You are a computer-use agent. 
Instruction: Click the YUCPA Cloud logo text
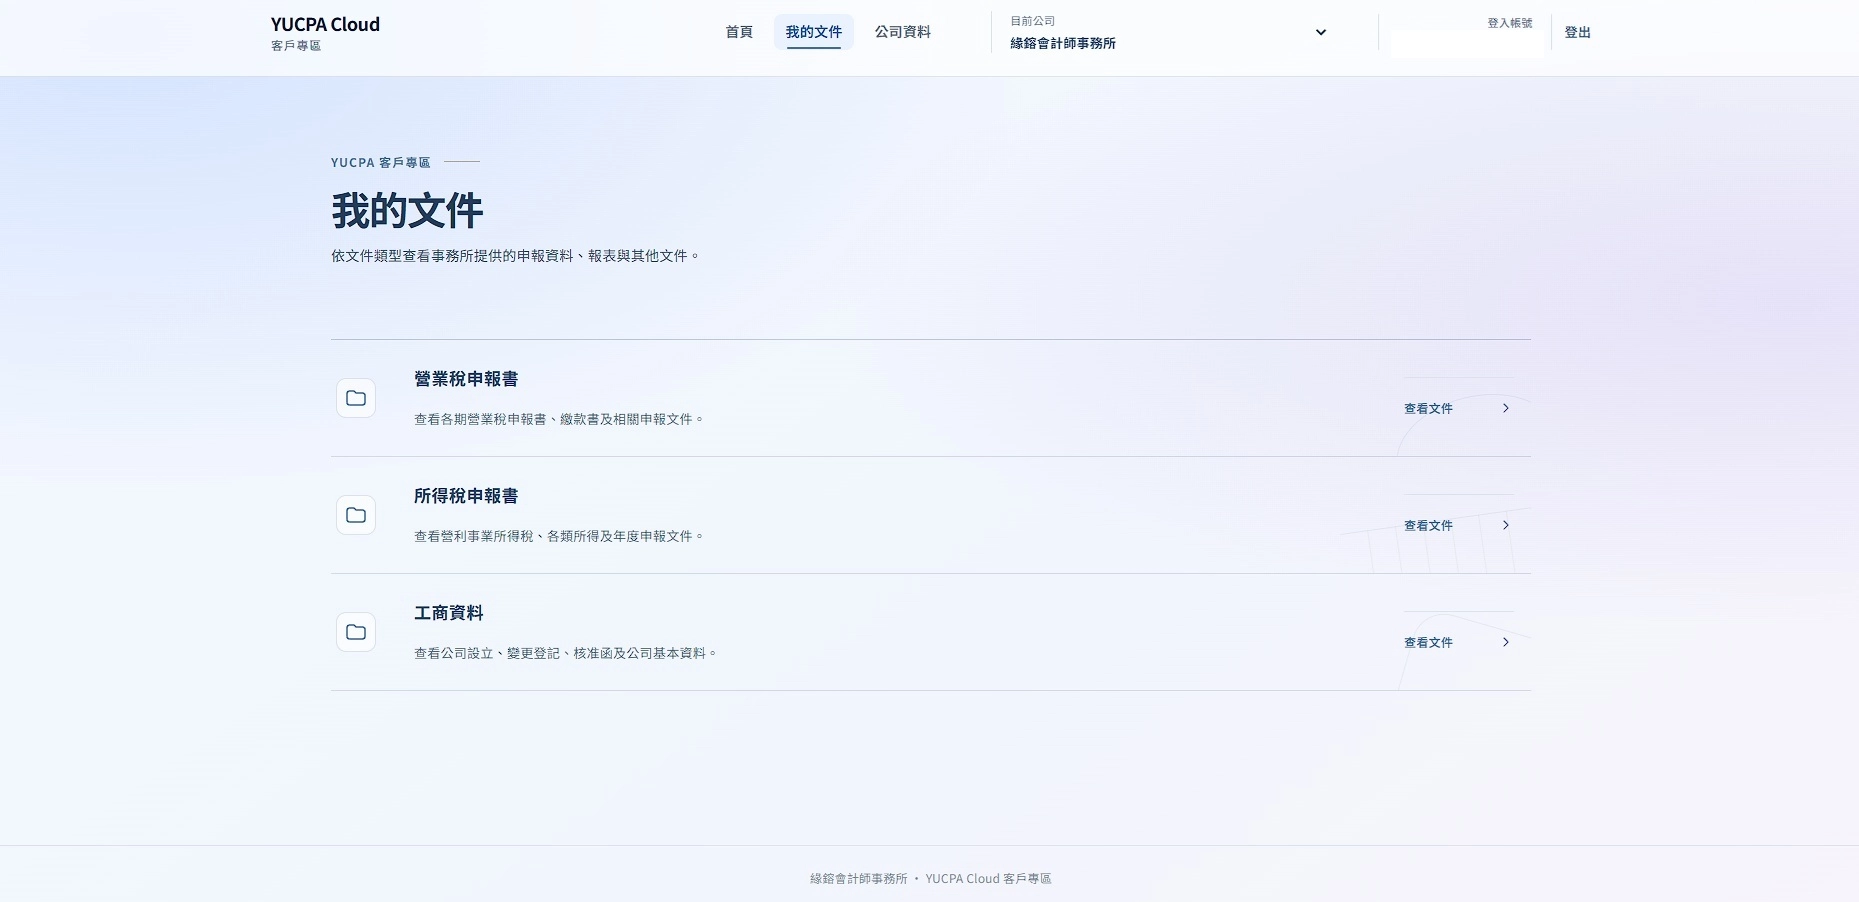point(325,24)
